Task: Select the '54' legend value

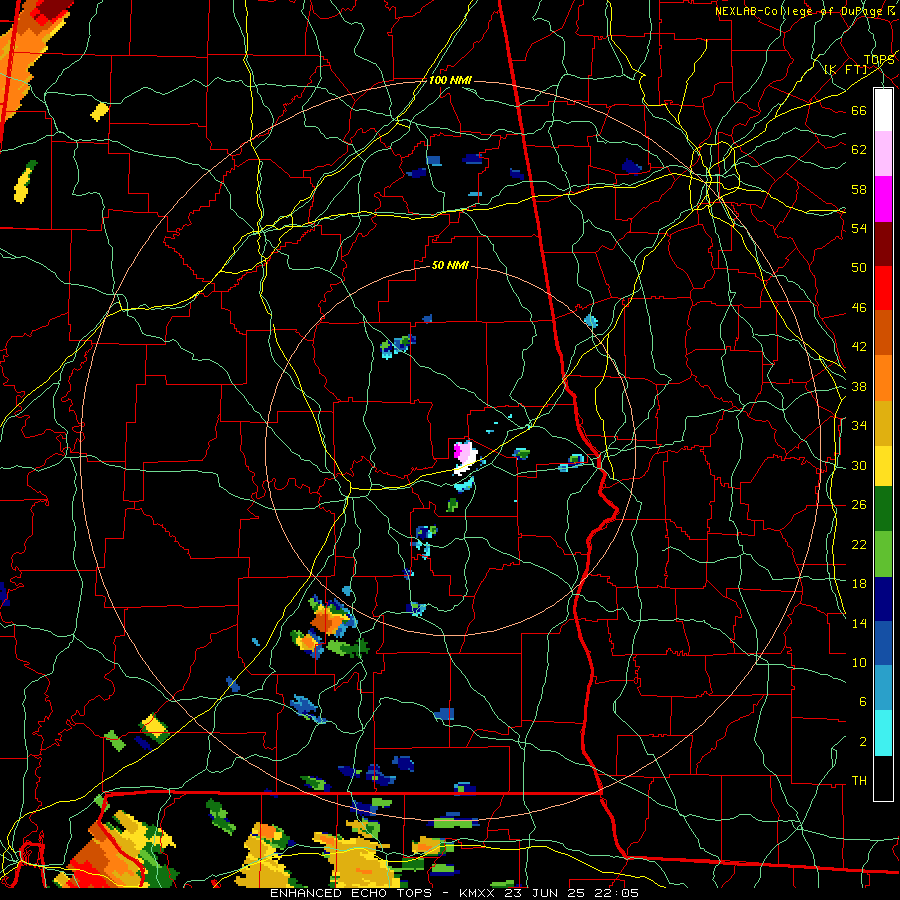Action: point(859,229)
